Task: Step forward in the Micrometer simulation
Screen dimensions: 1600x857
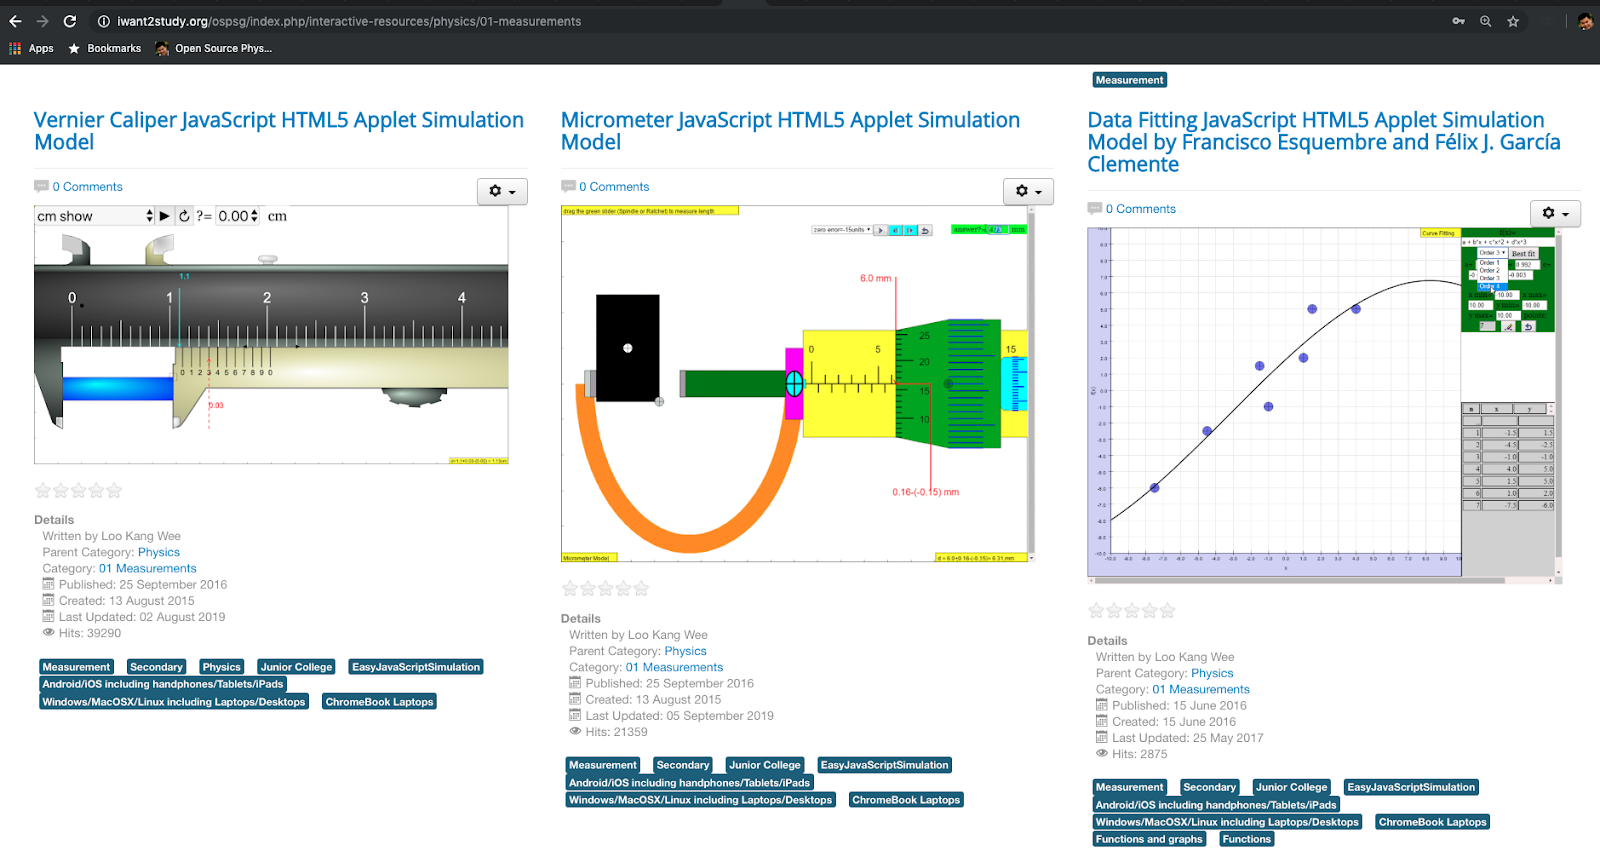Action: [x=910, y=230]
